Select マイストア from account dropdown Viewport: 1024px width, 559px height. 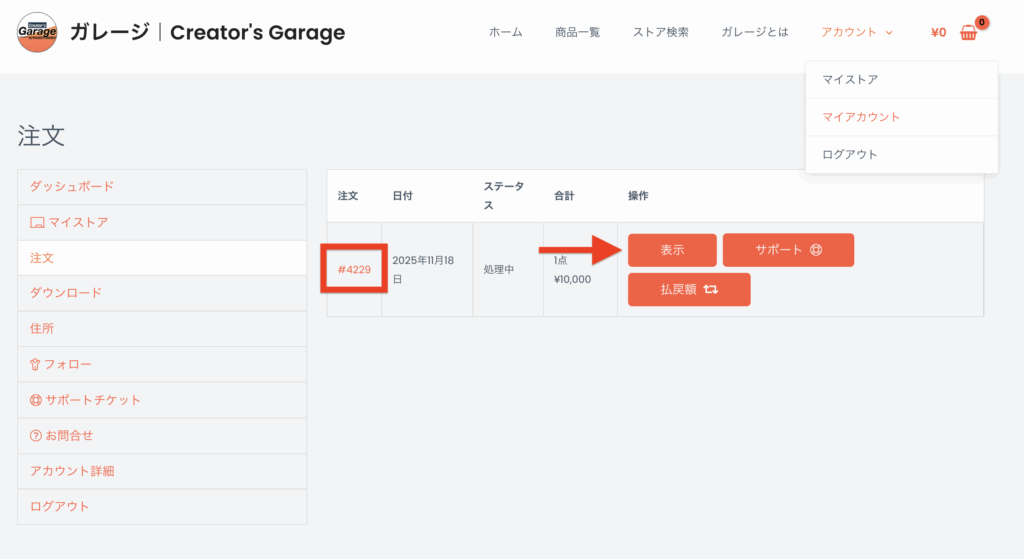tap(850, 79)
